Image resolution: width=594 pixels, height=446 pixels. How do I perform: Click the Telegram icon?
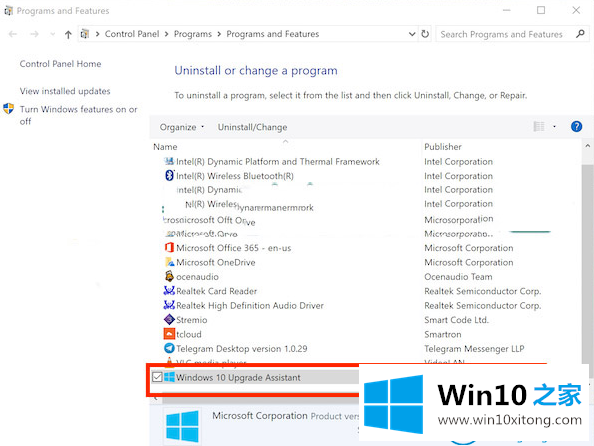(x=169, y=348)
